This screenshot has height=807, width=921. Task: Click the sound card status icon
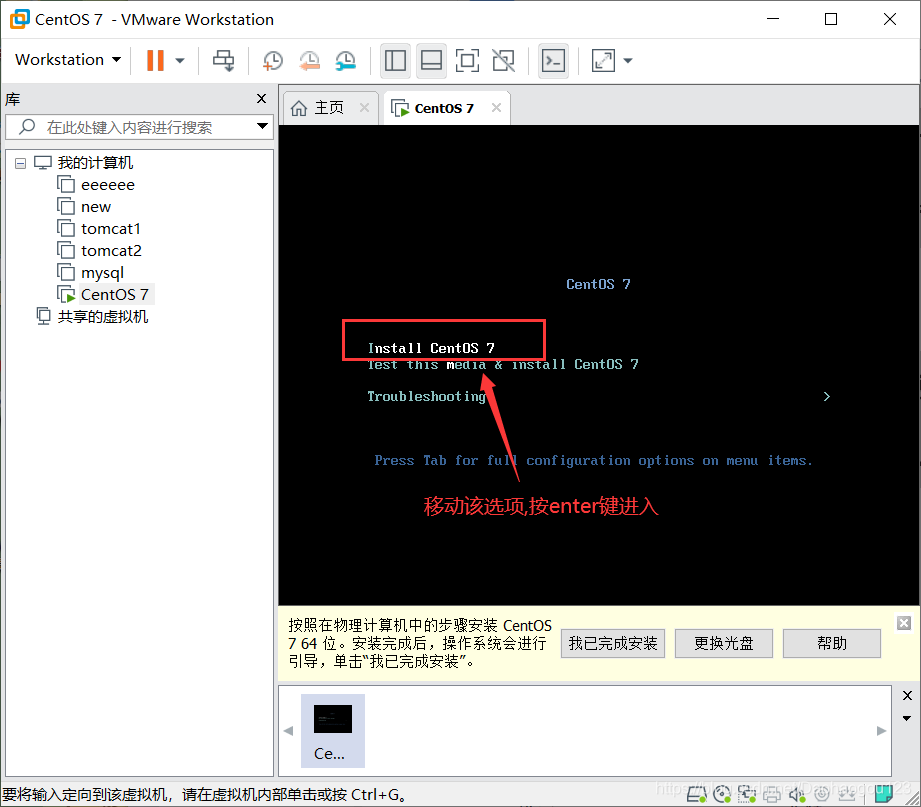(x=796, y=794)
